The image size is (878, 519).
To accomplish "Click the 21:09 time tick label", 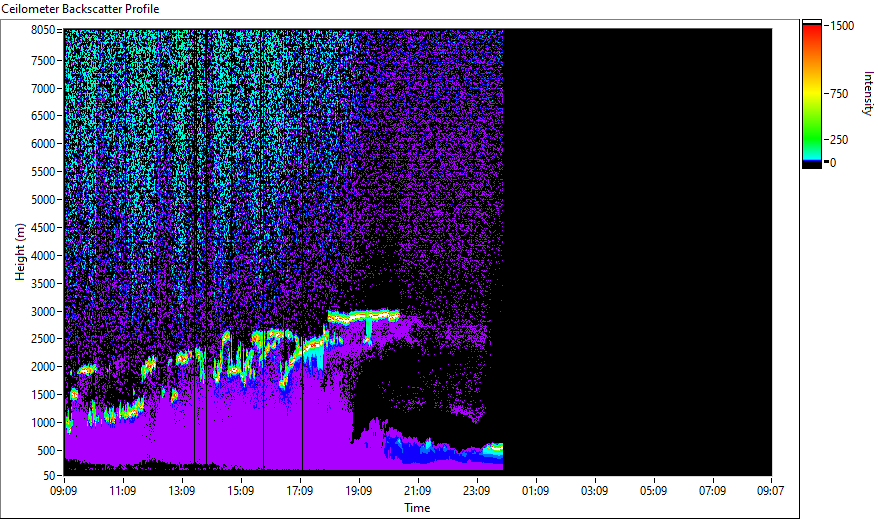I will [418, 491].
